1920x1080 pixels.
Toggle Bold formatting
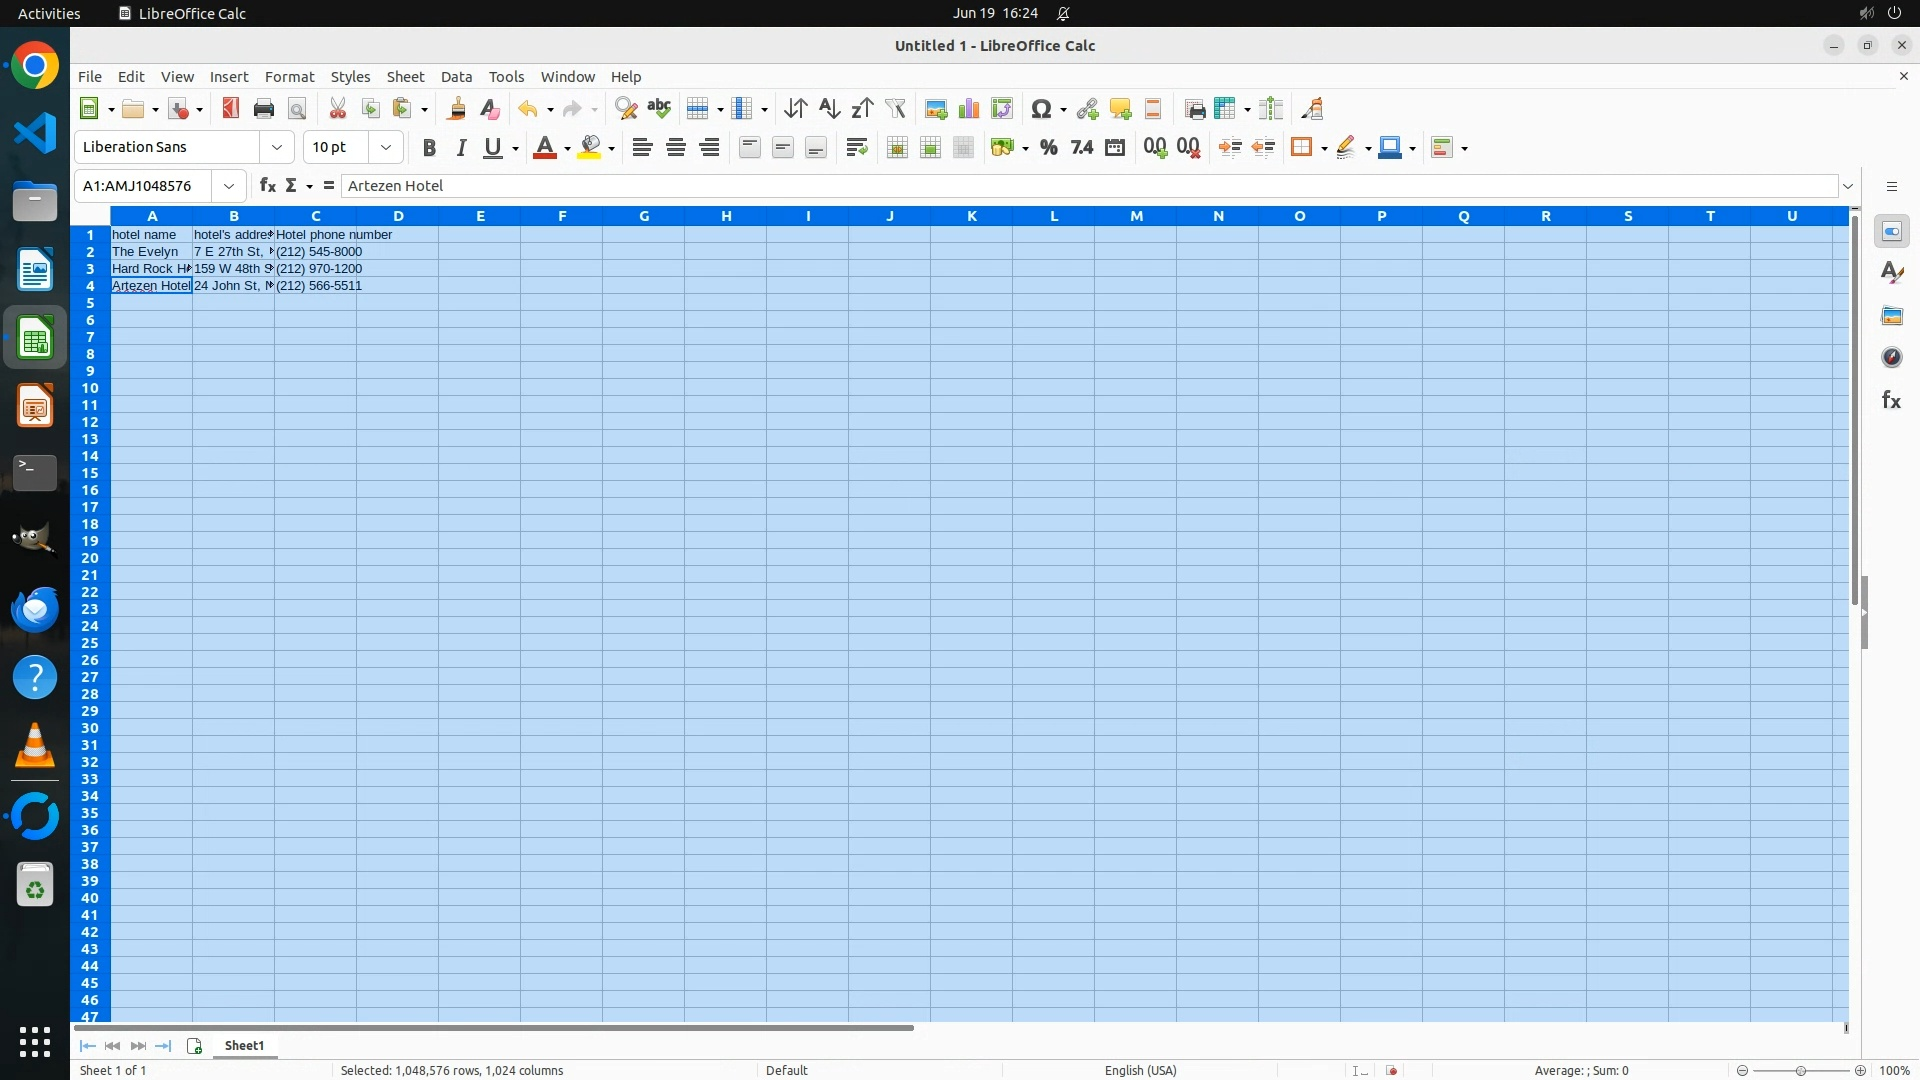[429, 148]
